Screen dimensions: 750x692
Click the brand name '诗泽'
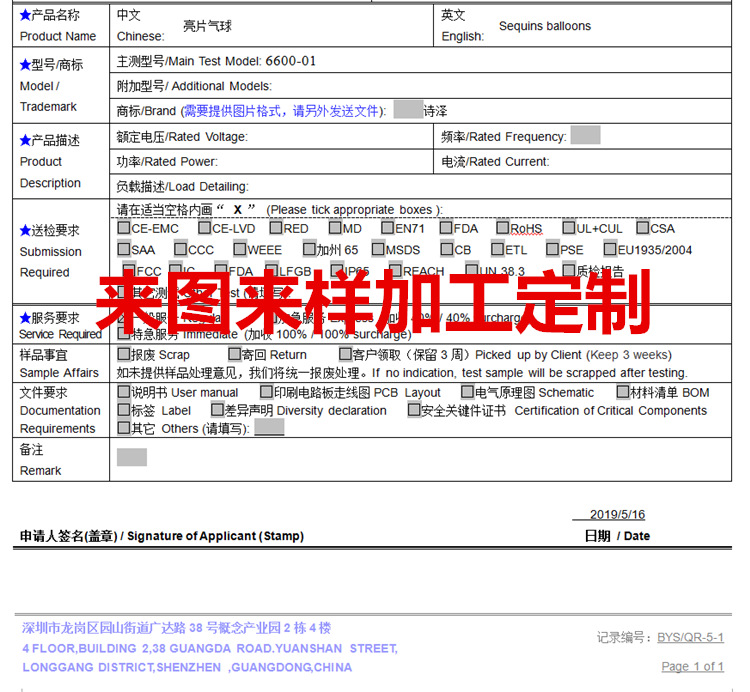point(435,111)
